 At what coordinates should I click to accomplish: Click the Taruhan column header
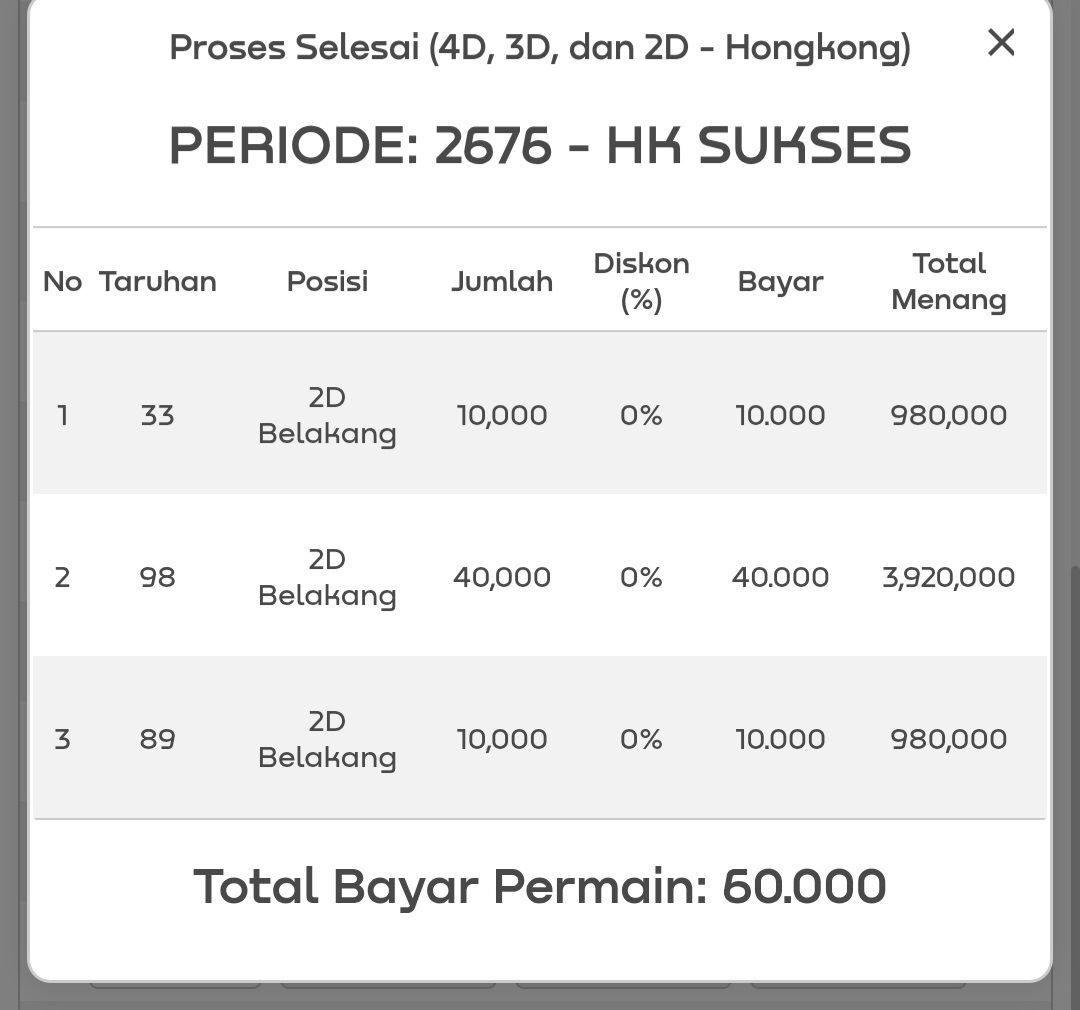(158, 282)
